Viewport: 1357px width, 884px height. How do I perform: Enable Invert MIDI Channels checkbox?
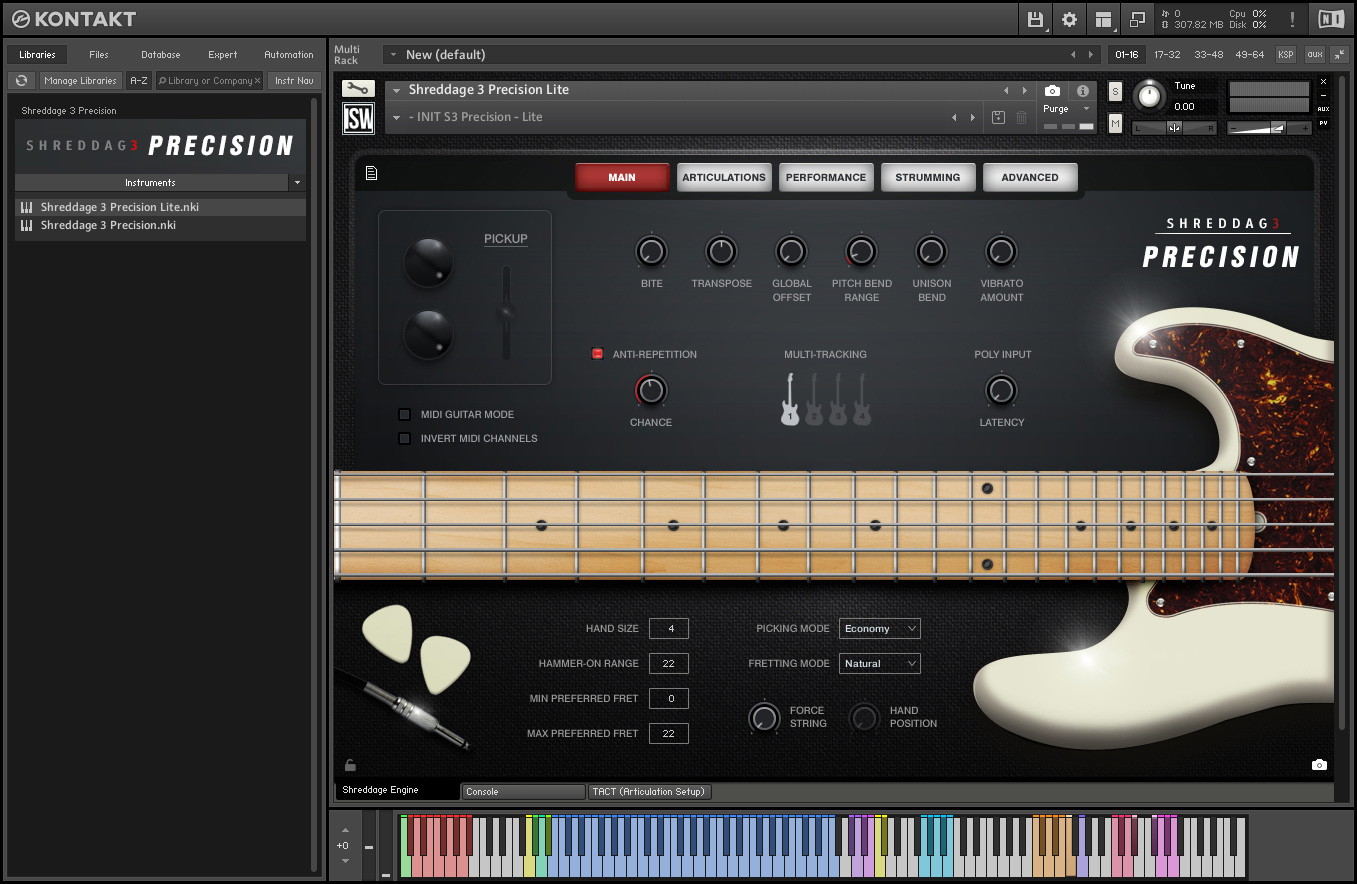coord(404,438)
